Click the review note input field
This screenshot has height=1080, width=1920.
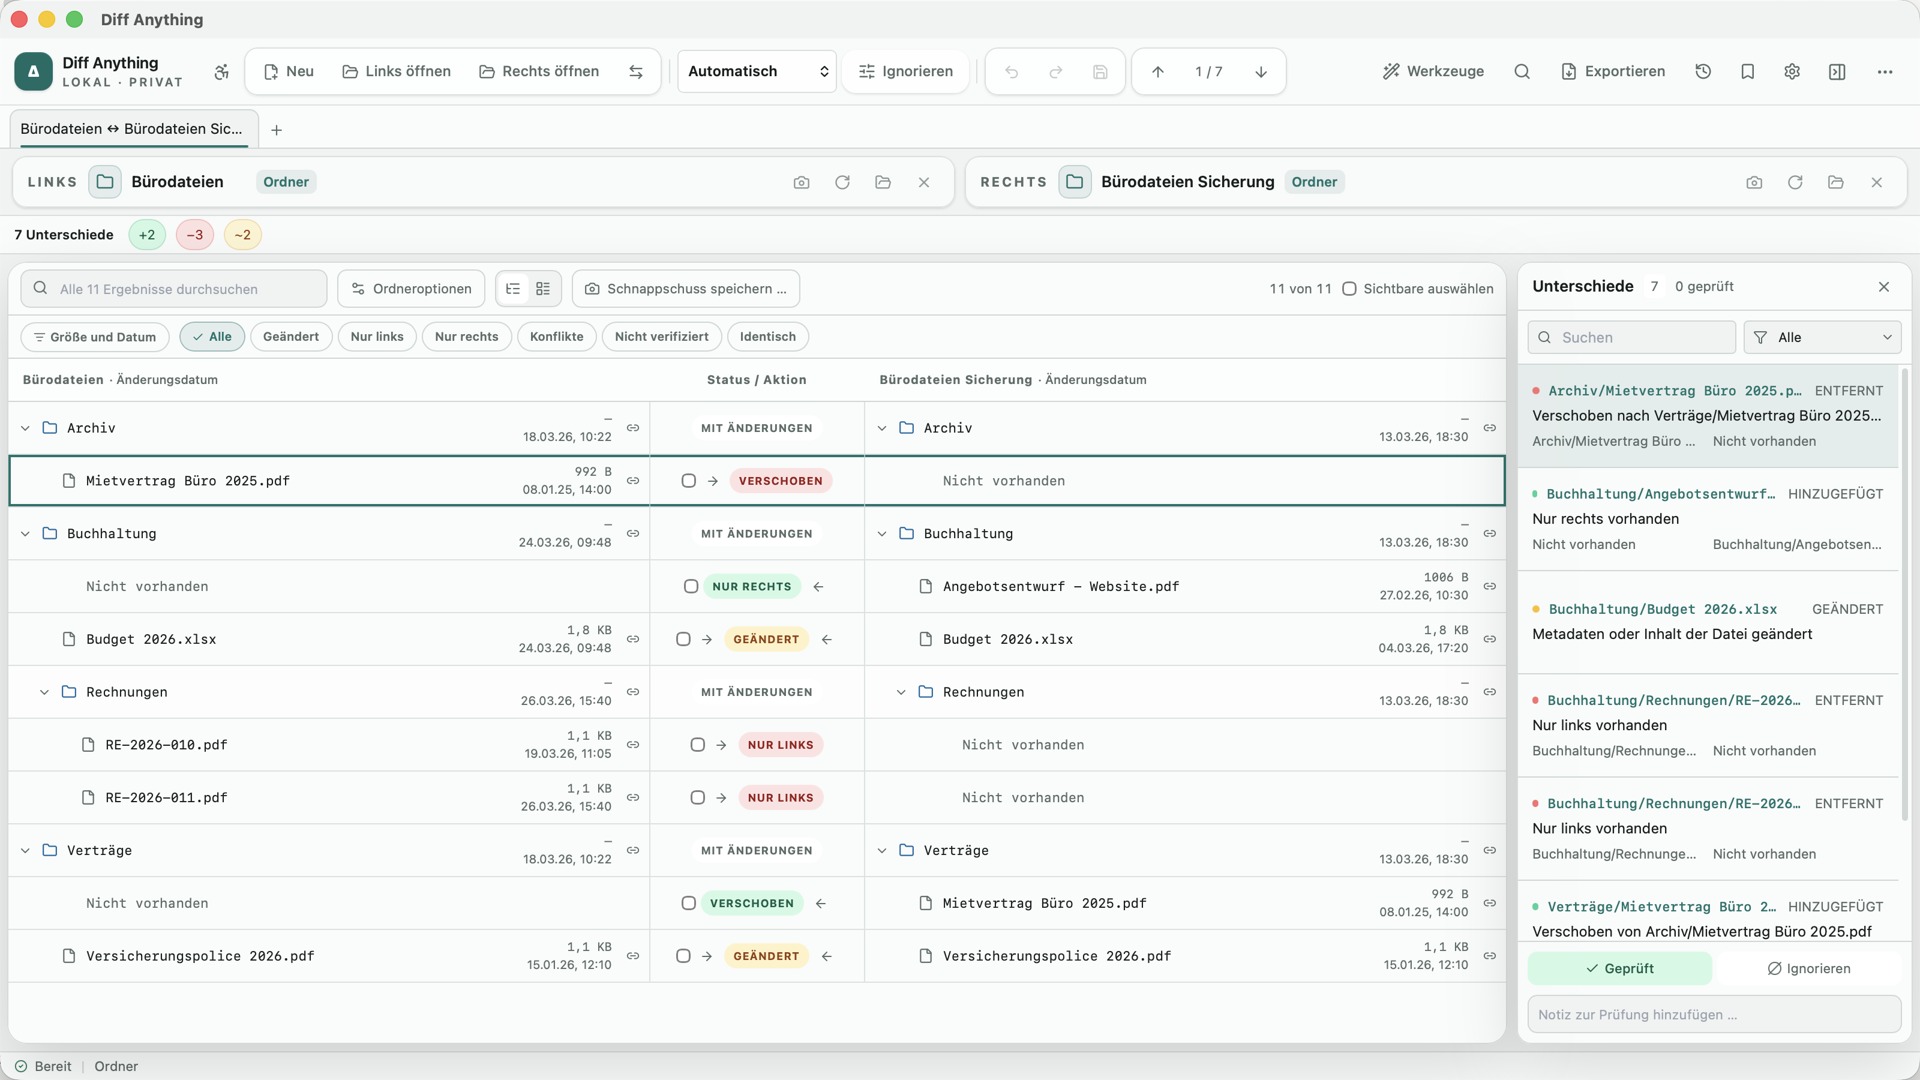(1714, 1014)
